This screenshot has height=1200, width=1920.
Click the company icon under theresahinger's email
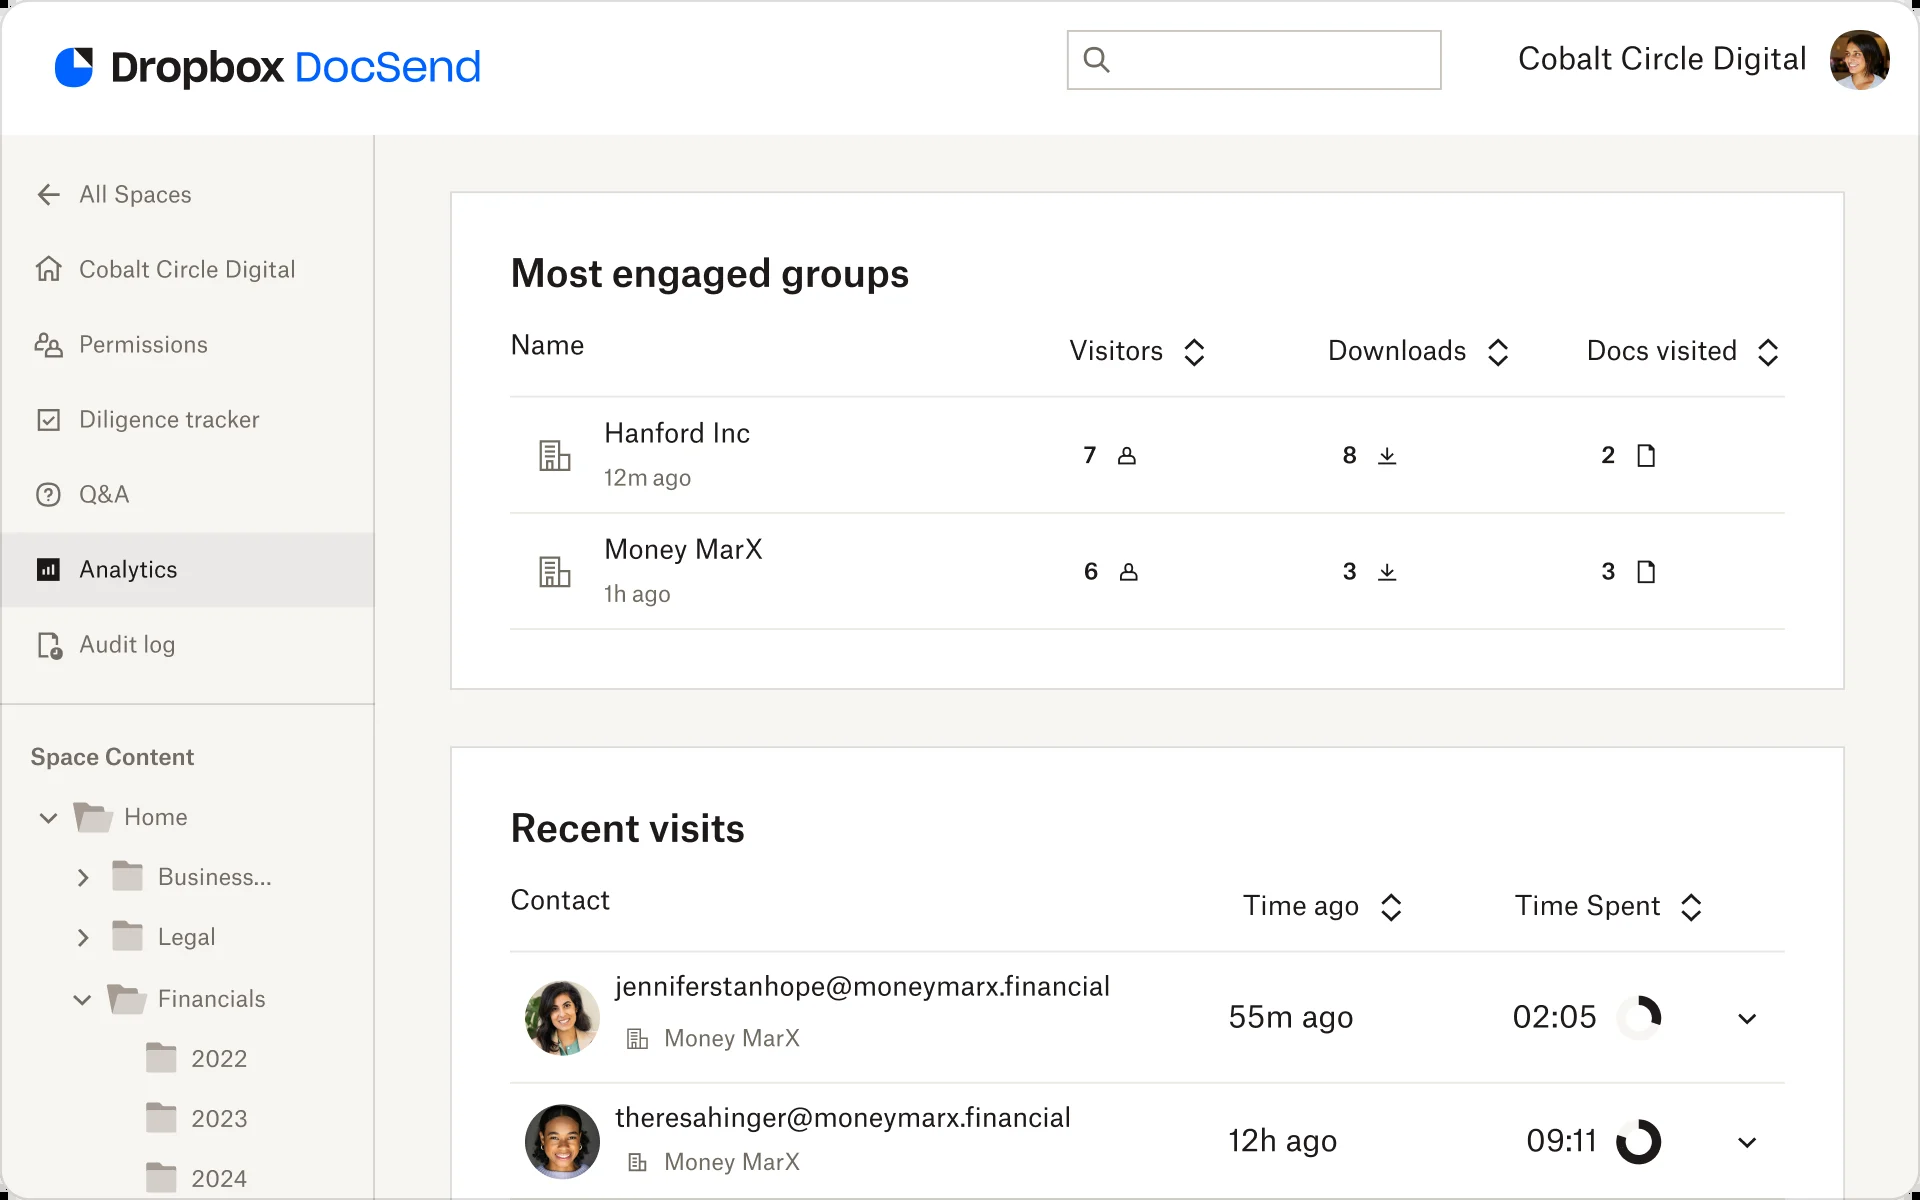pos(637,1162)
